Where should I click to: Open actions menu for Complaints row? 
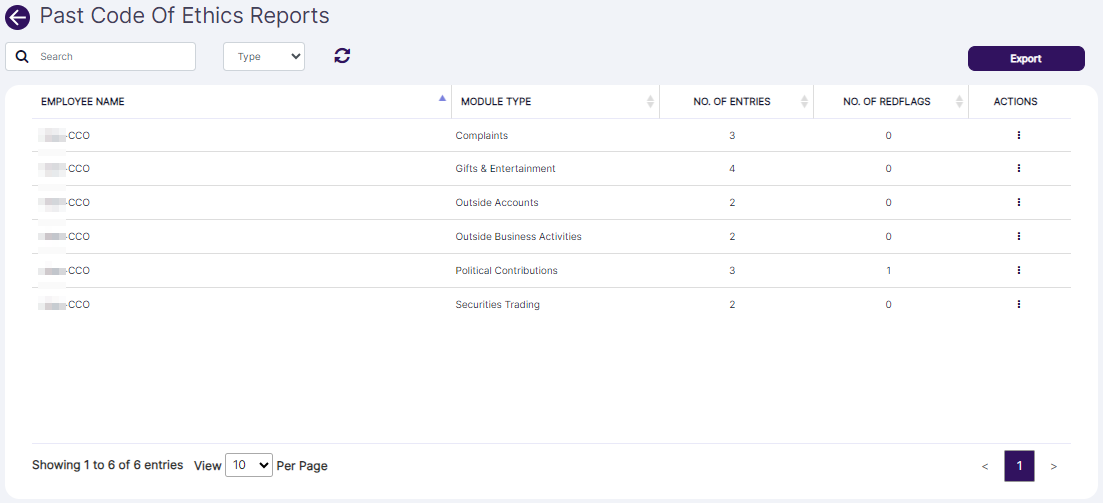pos(1018,135)
